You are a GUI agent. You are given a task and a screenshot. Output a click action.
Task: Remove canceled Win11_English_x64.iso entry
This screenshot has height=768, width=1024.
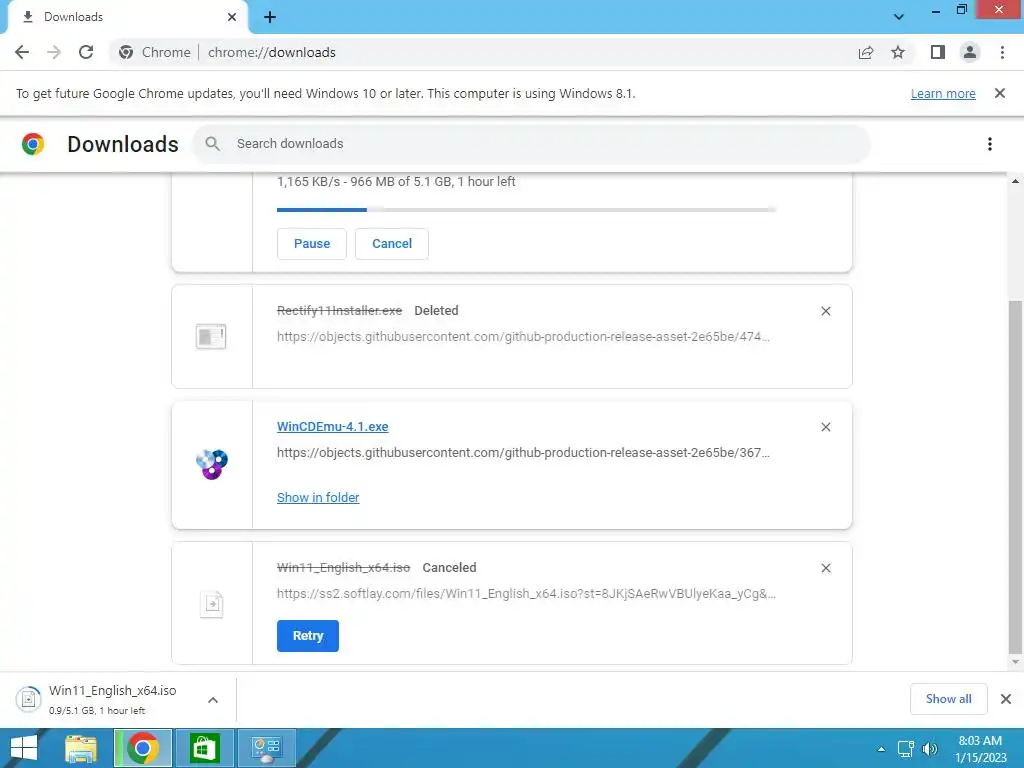[x=825, y=568]
